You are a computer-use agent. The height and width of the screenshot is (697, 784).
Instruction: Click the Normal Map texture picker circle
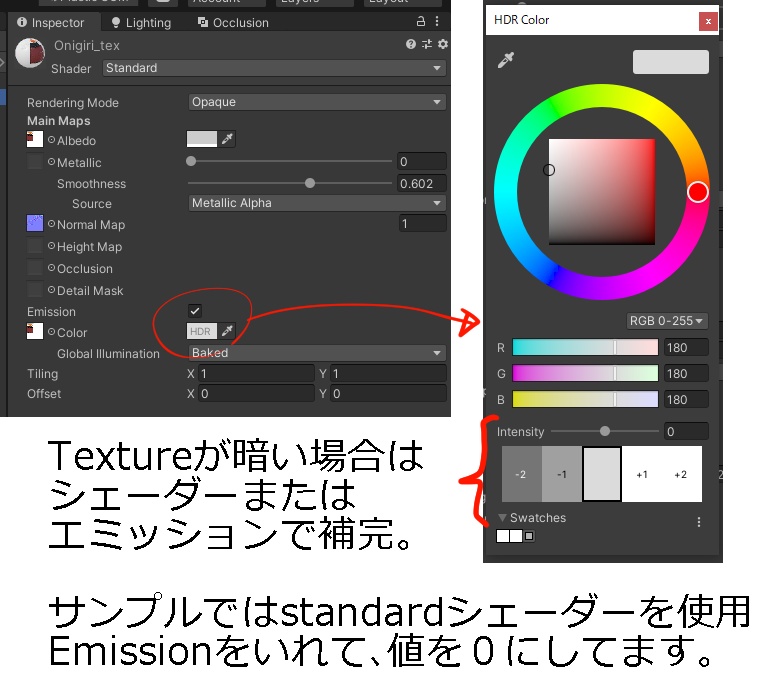(x=51, y=224)
